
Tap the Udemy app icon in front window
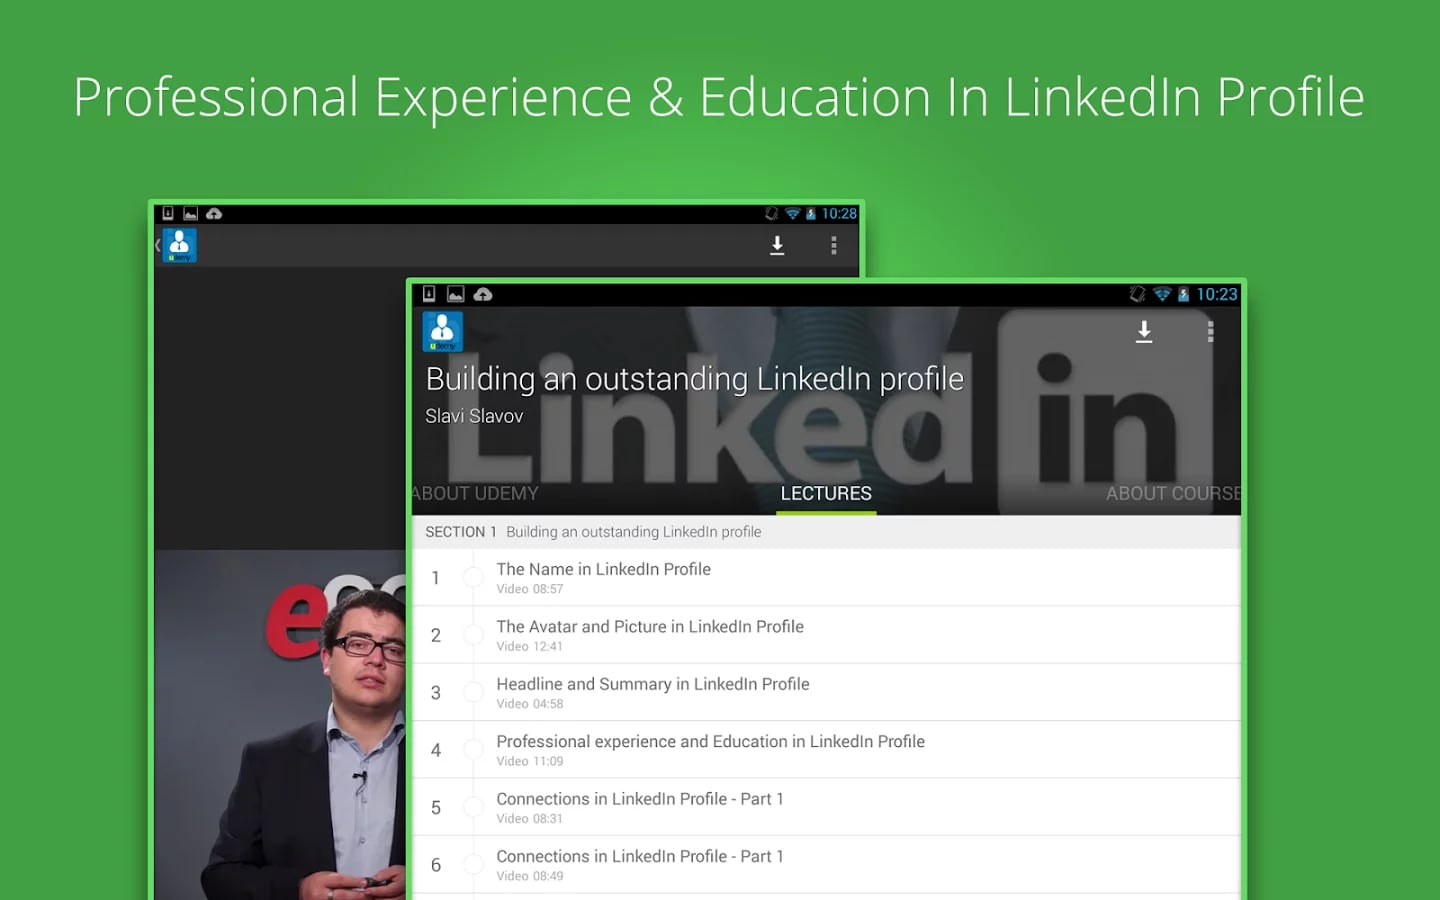click(x=443, y=332)
